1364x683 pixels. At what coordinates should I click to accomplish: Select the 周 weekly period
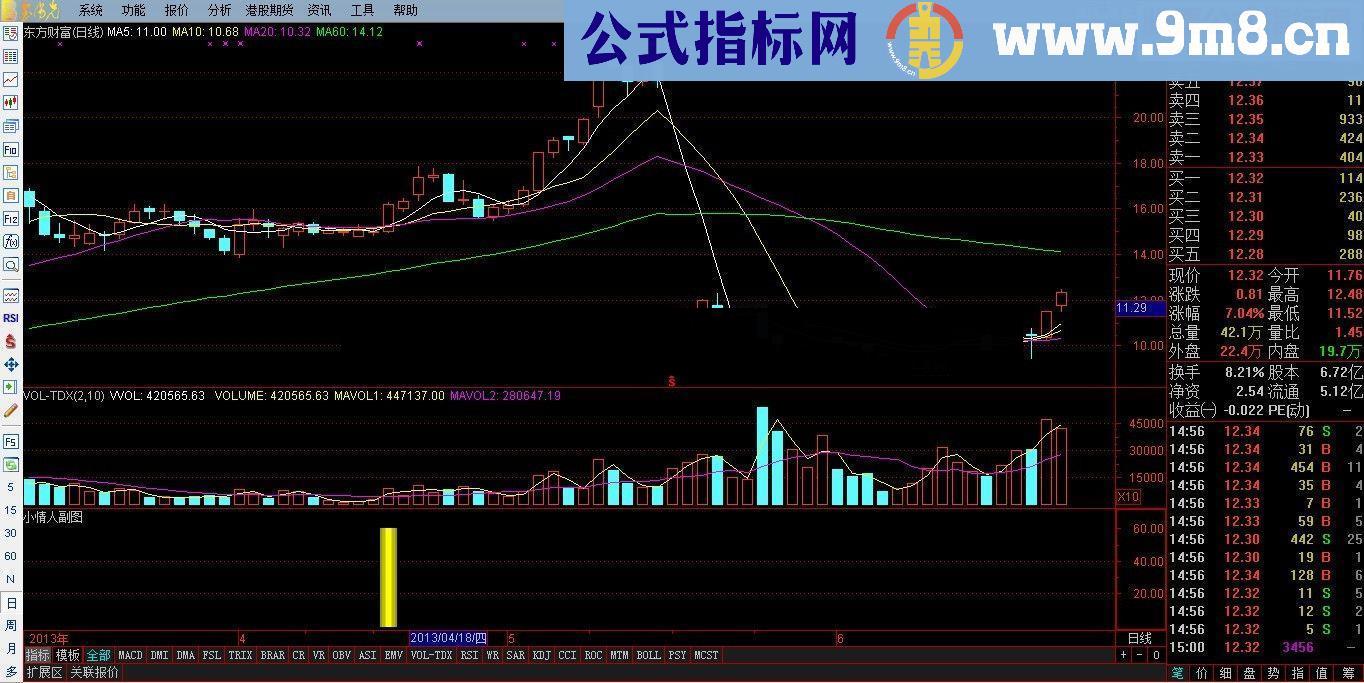point(11,626)
